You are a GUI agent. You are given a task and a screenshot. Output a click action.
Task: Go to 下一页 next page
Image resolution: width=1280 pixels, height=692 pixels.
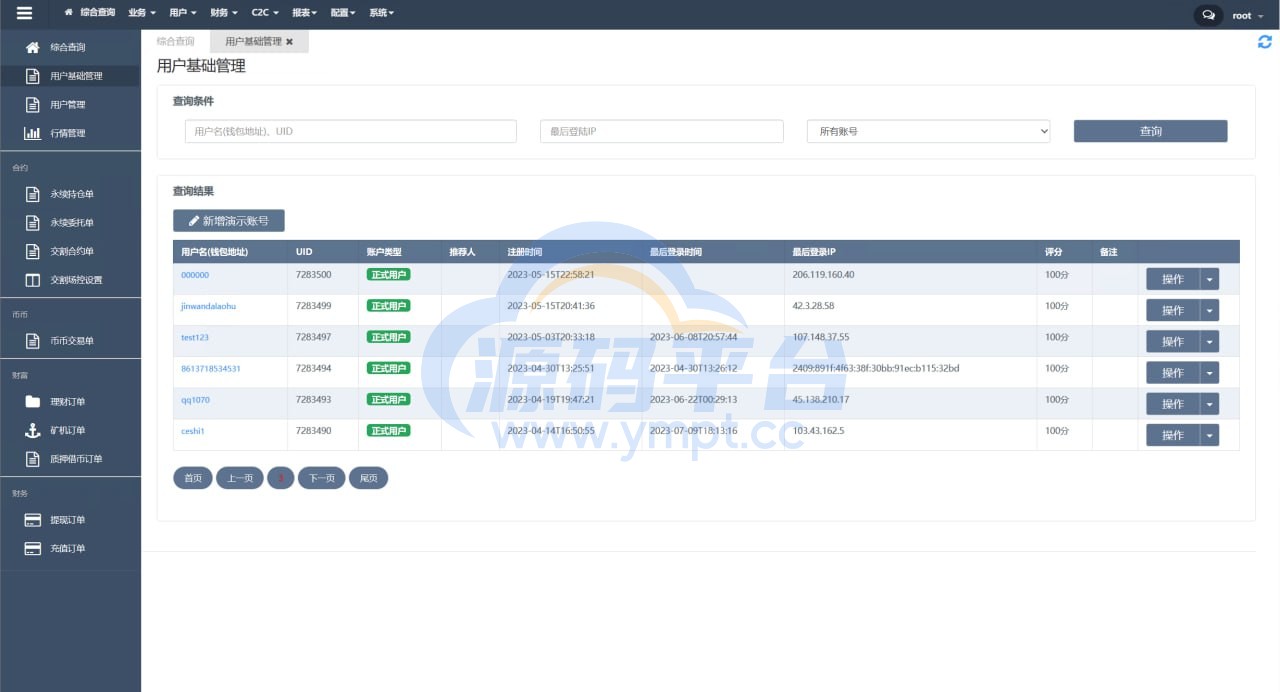click(321, 478)
